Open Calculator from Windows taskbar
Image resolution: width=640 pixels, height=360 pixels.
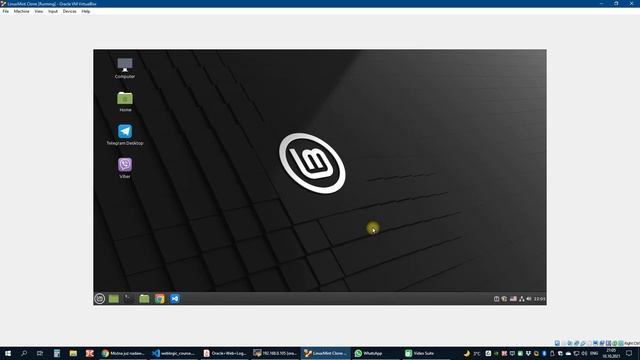57,353
